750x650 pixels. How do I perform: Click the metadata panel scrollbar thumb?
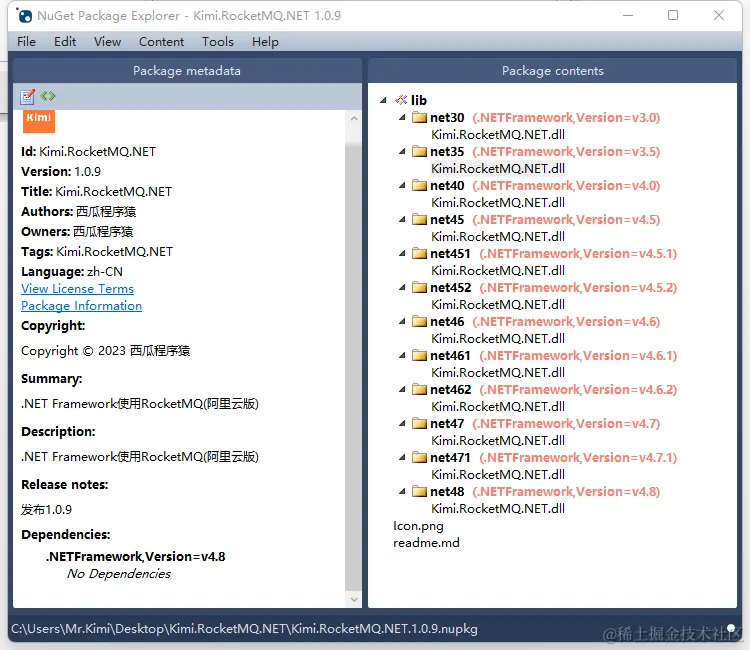tap(353, 367)
